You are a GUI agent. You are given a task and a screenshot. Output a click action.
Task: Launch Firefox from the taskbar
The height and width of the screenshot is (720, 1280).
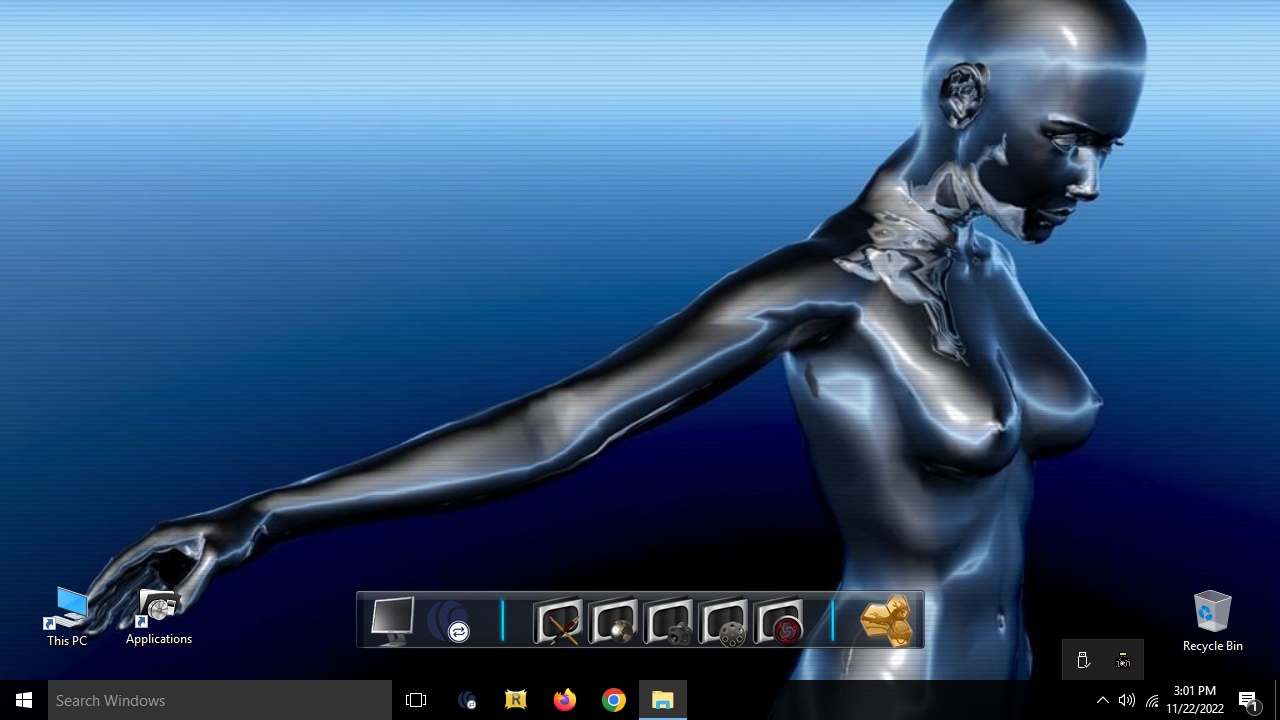565,700
